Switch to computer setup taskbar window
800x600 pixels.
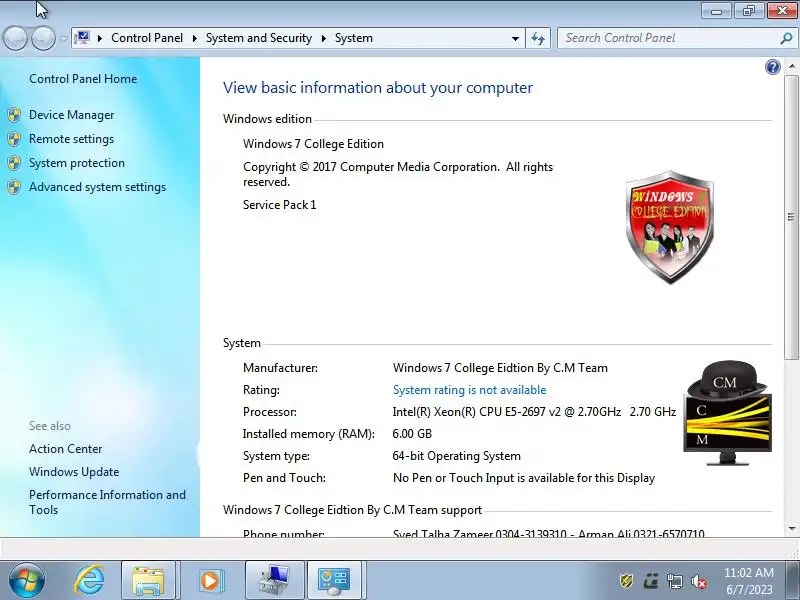[x=274, y=580]
